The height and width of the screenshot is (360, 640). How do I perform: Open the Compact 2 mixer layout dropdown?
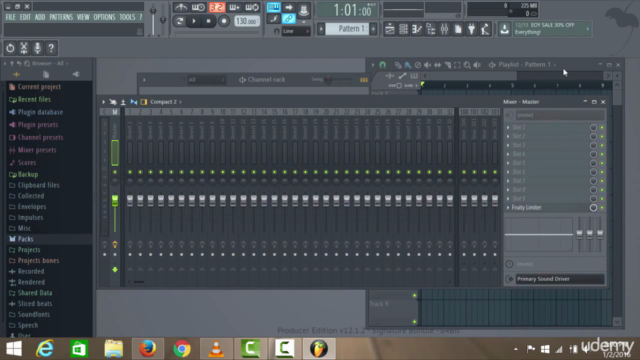166,102
